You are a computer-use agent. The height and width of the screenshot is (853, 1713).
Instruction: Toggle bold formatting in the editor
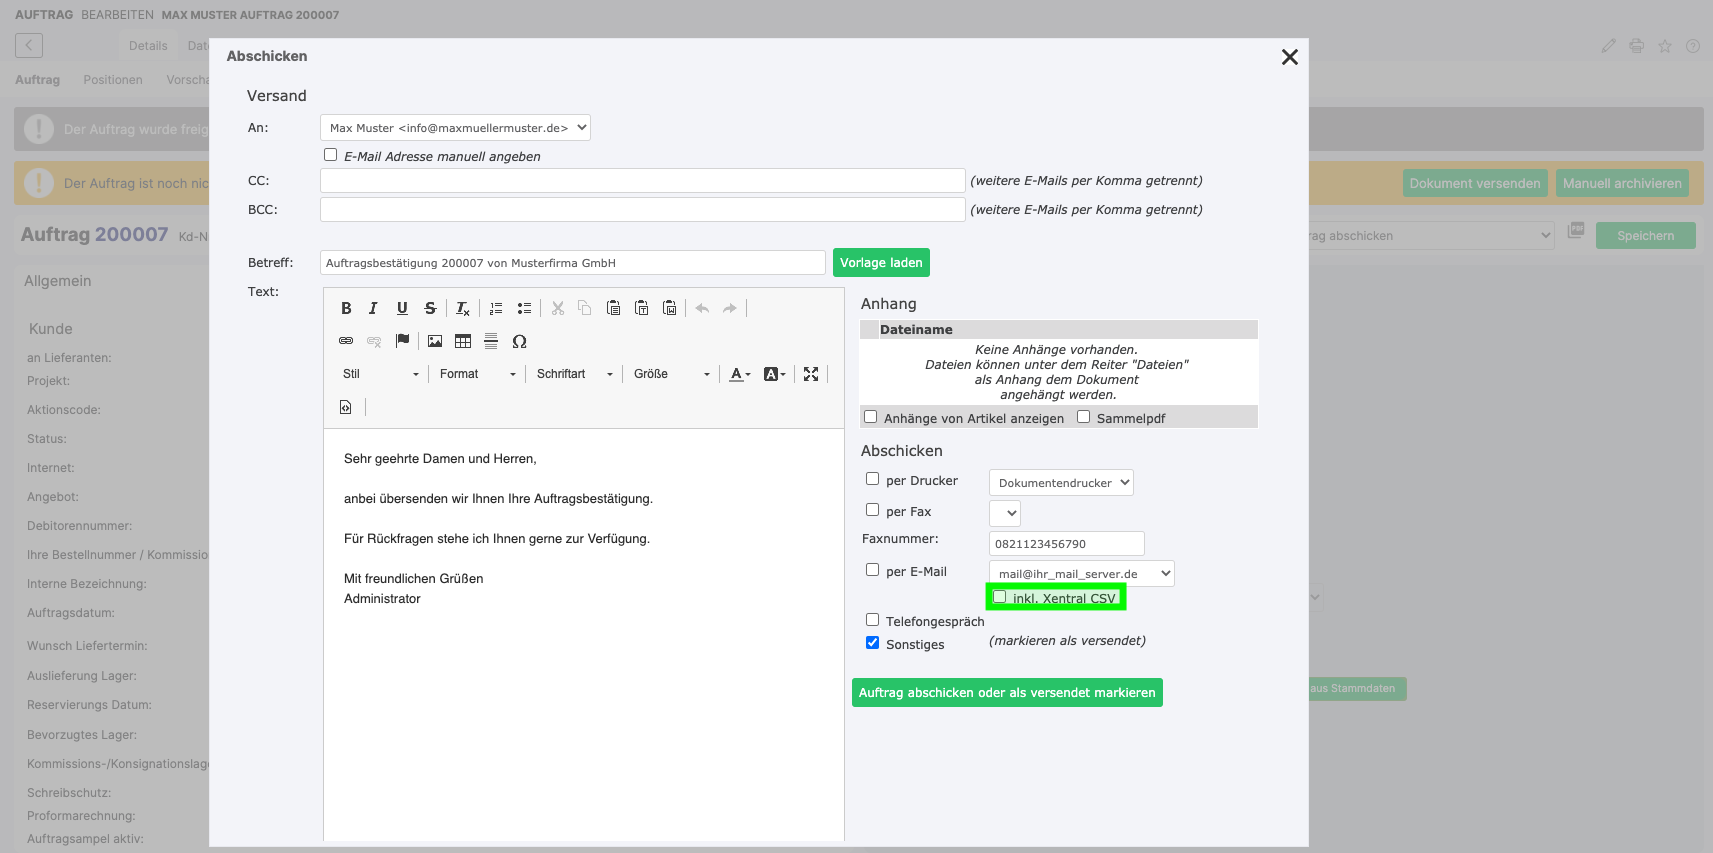point(346,308)
